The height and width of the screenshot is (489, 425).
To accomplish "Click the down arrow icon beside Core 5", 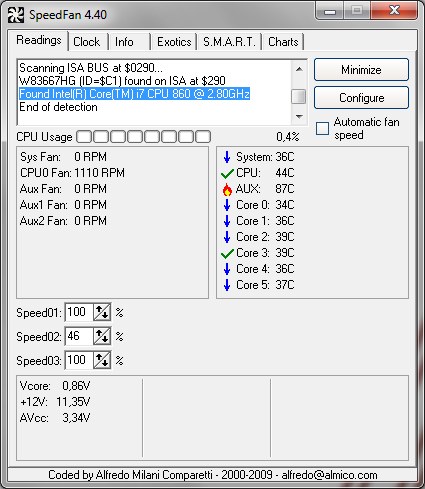I will pos(227,285).
